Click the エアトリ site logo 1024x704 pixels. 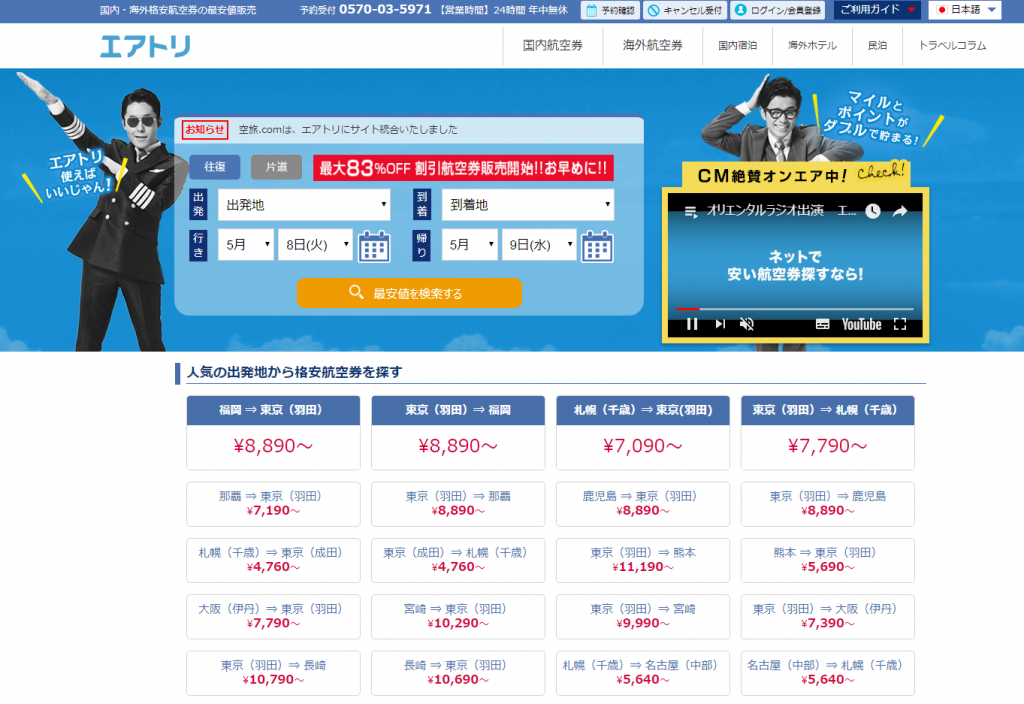[145, 46]
